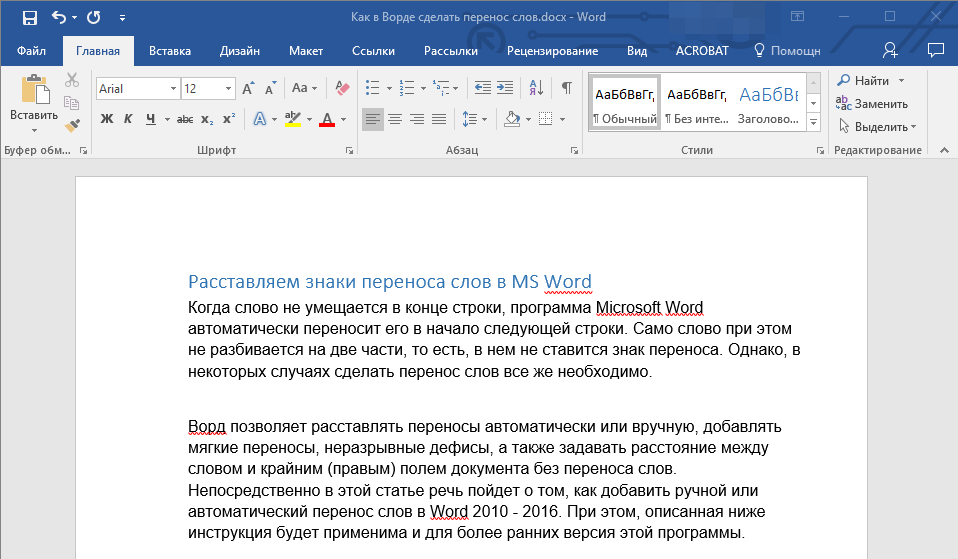The height and width of the screenshot is (559, 958).
Task: Click the Заменить button
Action: point(872,103)
